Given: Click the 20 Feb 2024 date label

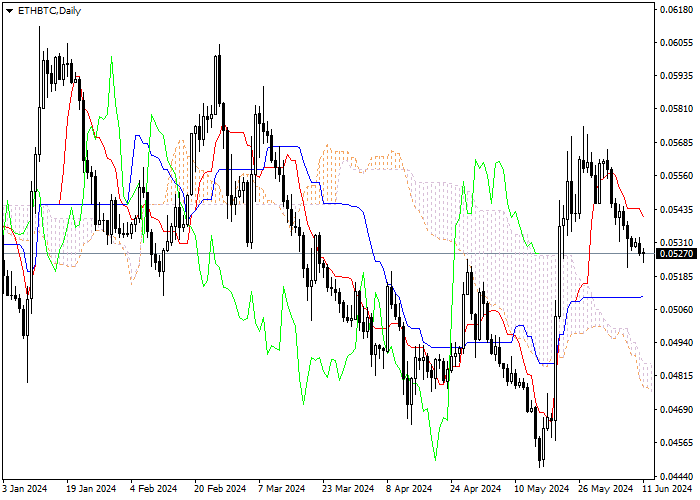Looking at the screenshot, I should click(220, 488).
